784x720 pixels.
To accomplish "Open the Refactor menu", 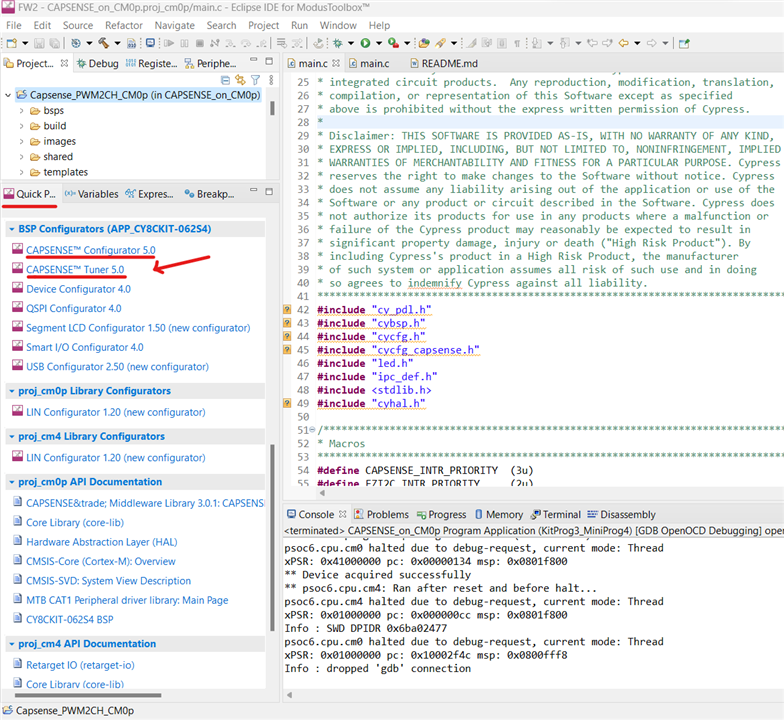I will pos(124,25).
